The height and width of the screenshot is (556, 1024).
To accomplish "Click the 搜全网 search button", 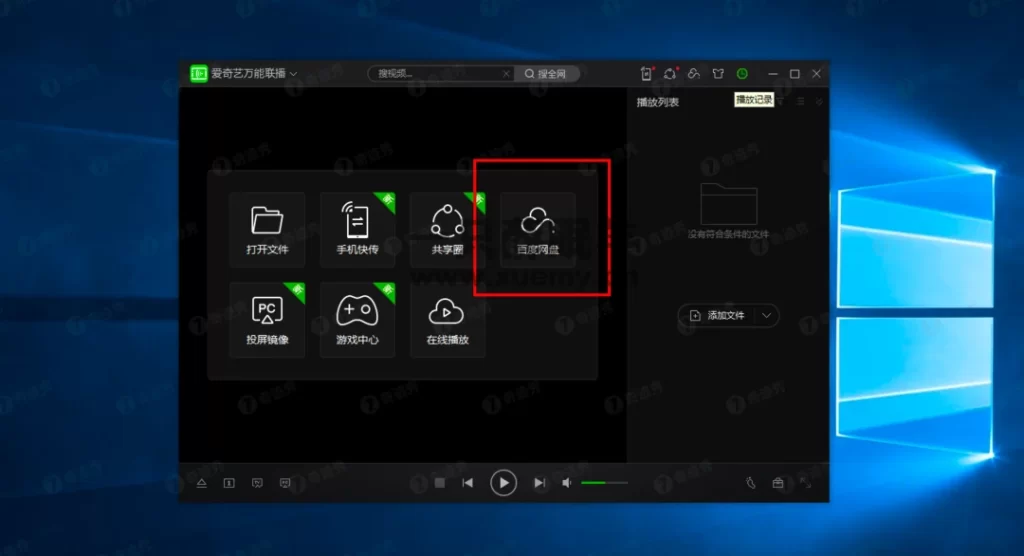I will point(546,74).
